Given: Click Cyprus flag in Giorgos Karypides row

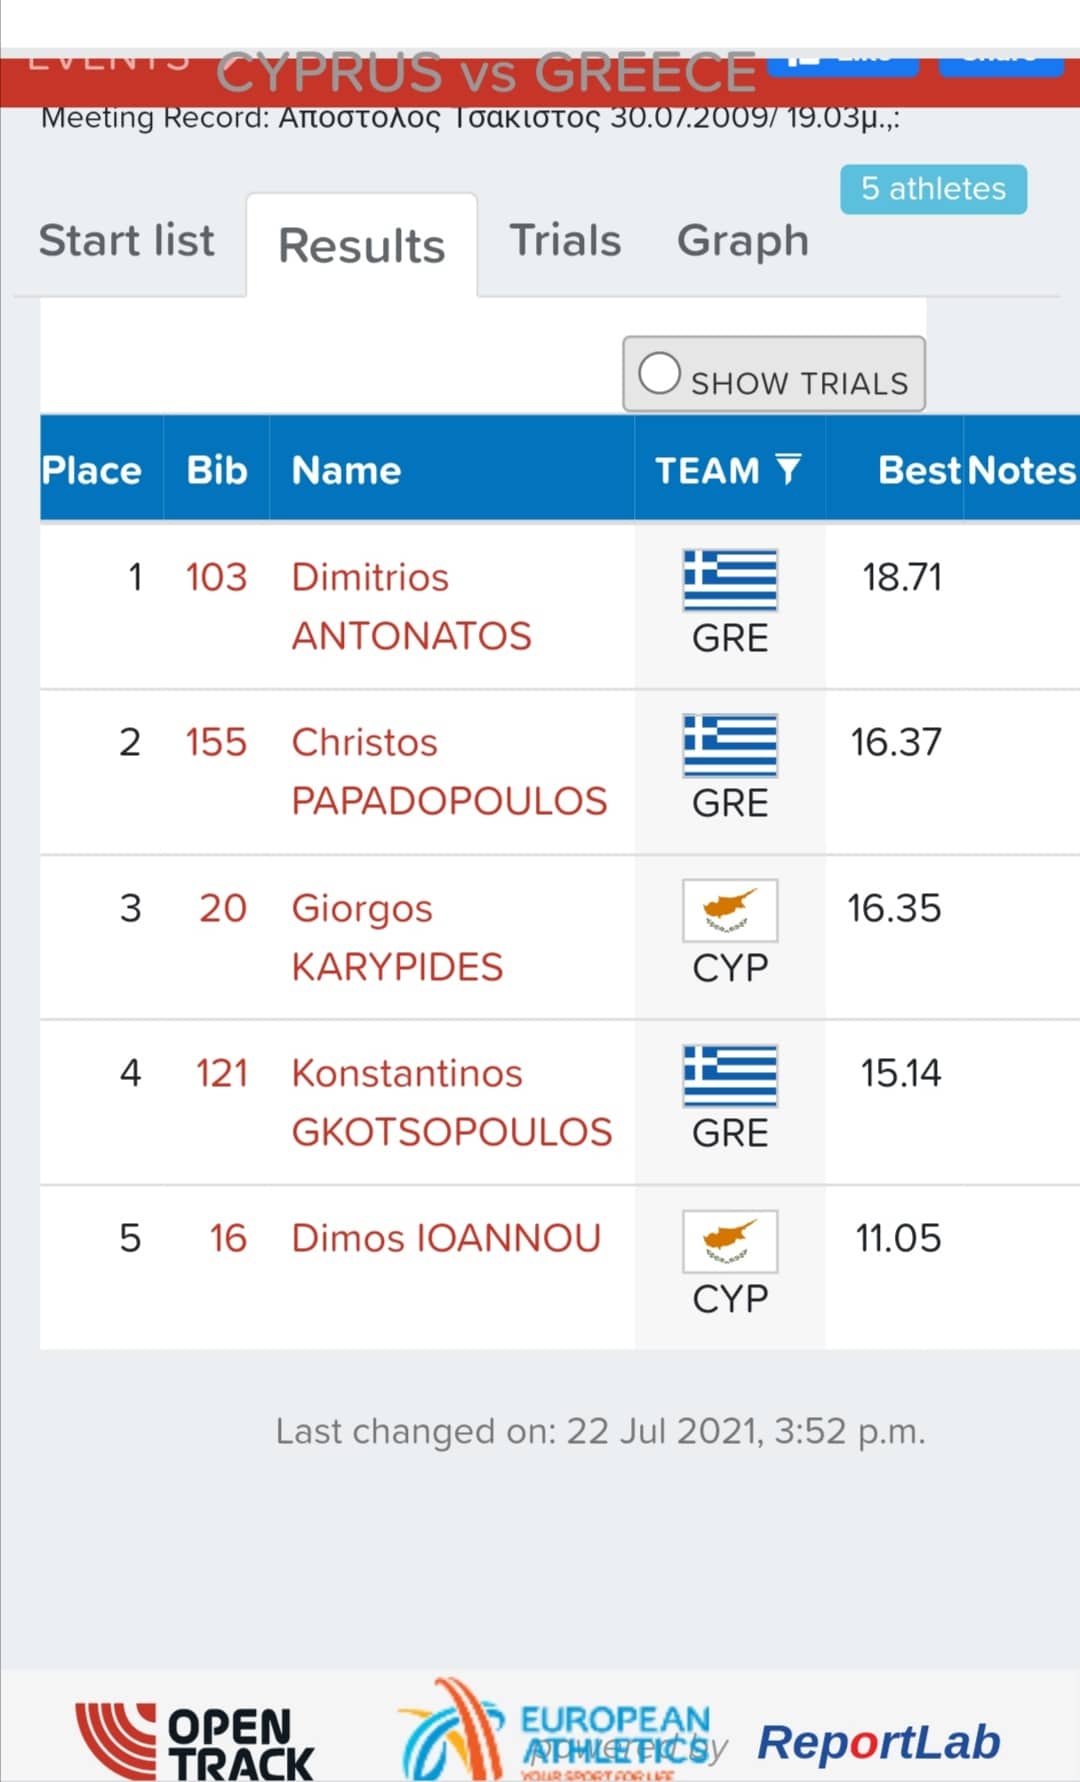Looking at the screenshot, I should tap(730, 910).
